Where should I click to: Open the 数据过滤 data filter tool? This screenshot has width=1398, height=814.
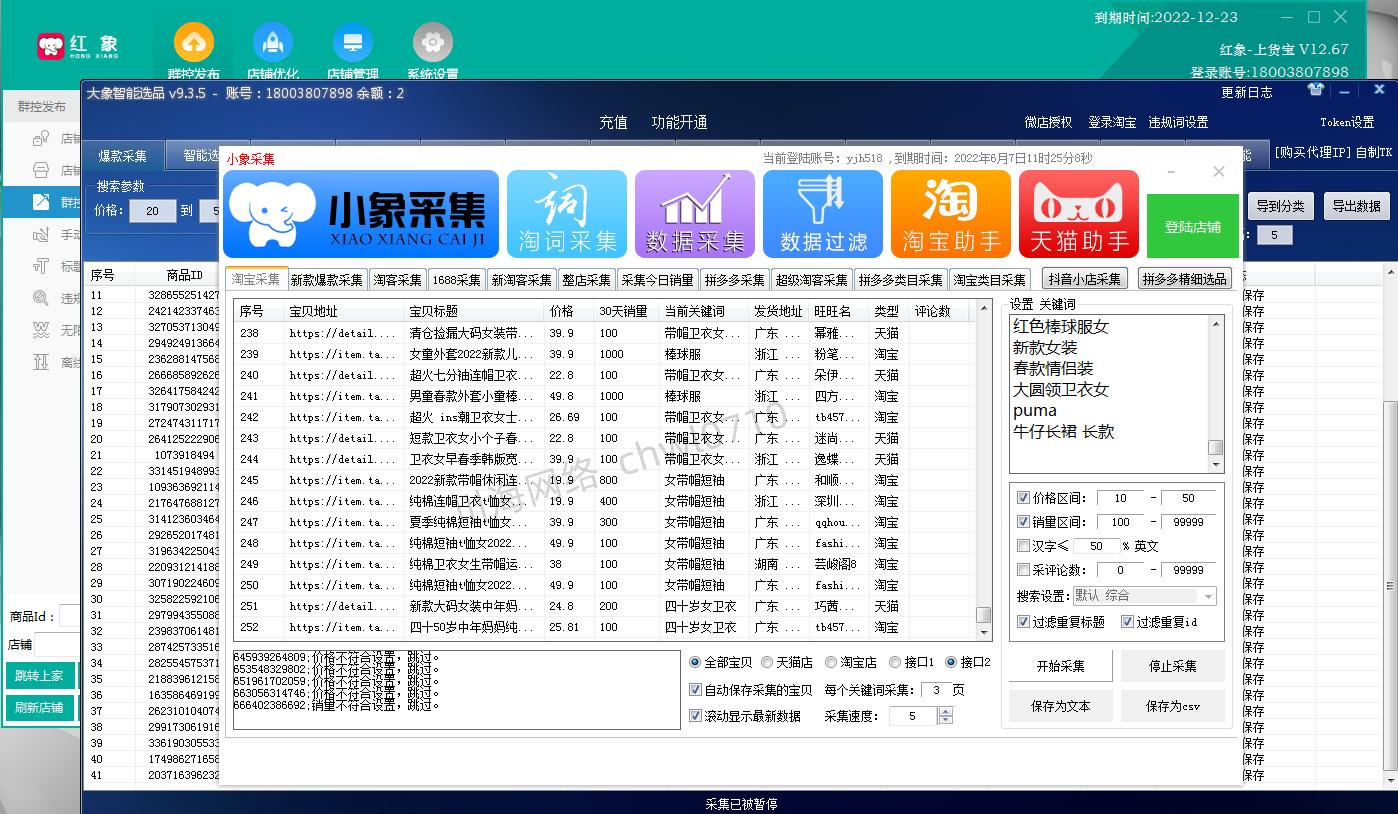pos(822,213)
